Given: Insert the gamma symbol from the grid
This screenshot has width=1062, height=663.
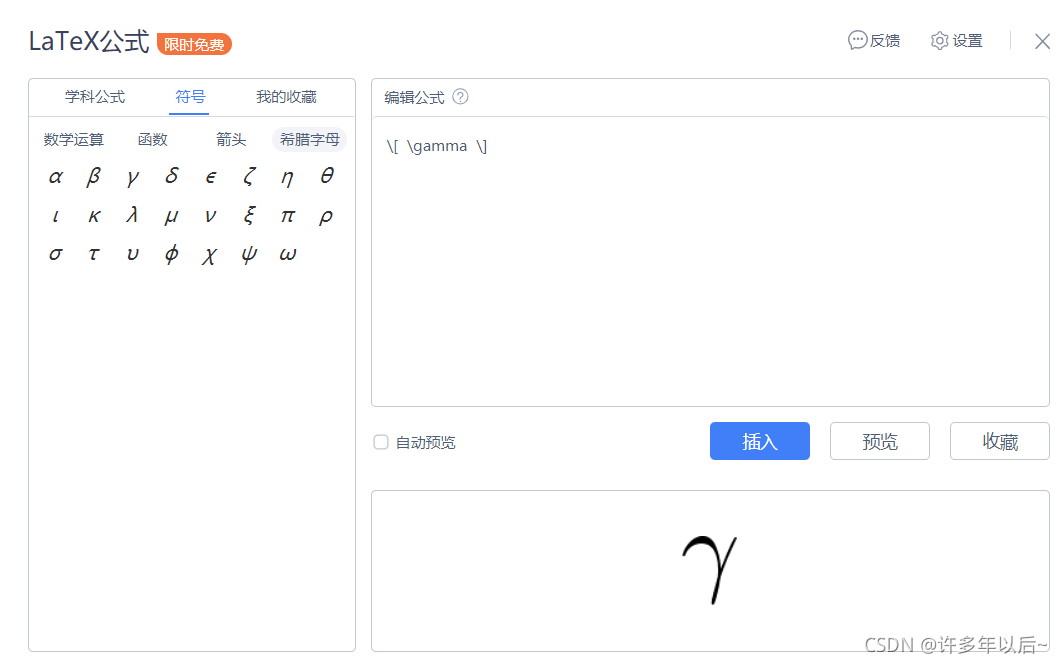Looking at the screenshot, I should tap(133, 177).
